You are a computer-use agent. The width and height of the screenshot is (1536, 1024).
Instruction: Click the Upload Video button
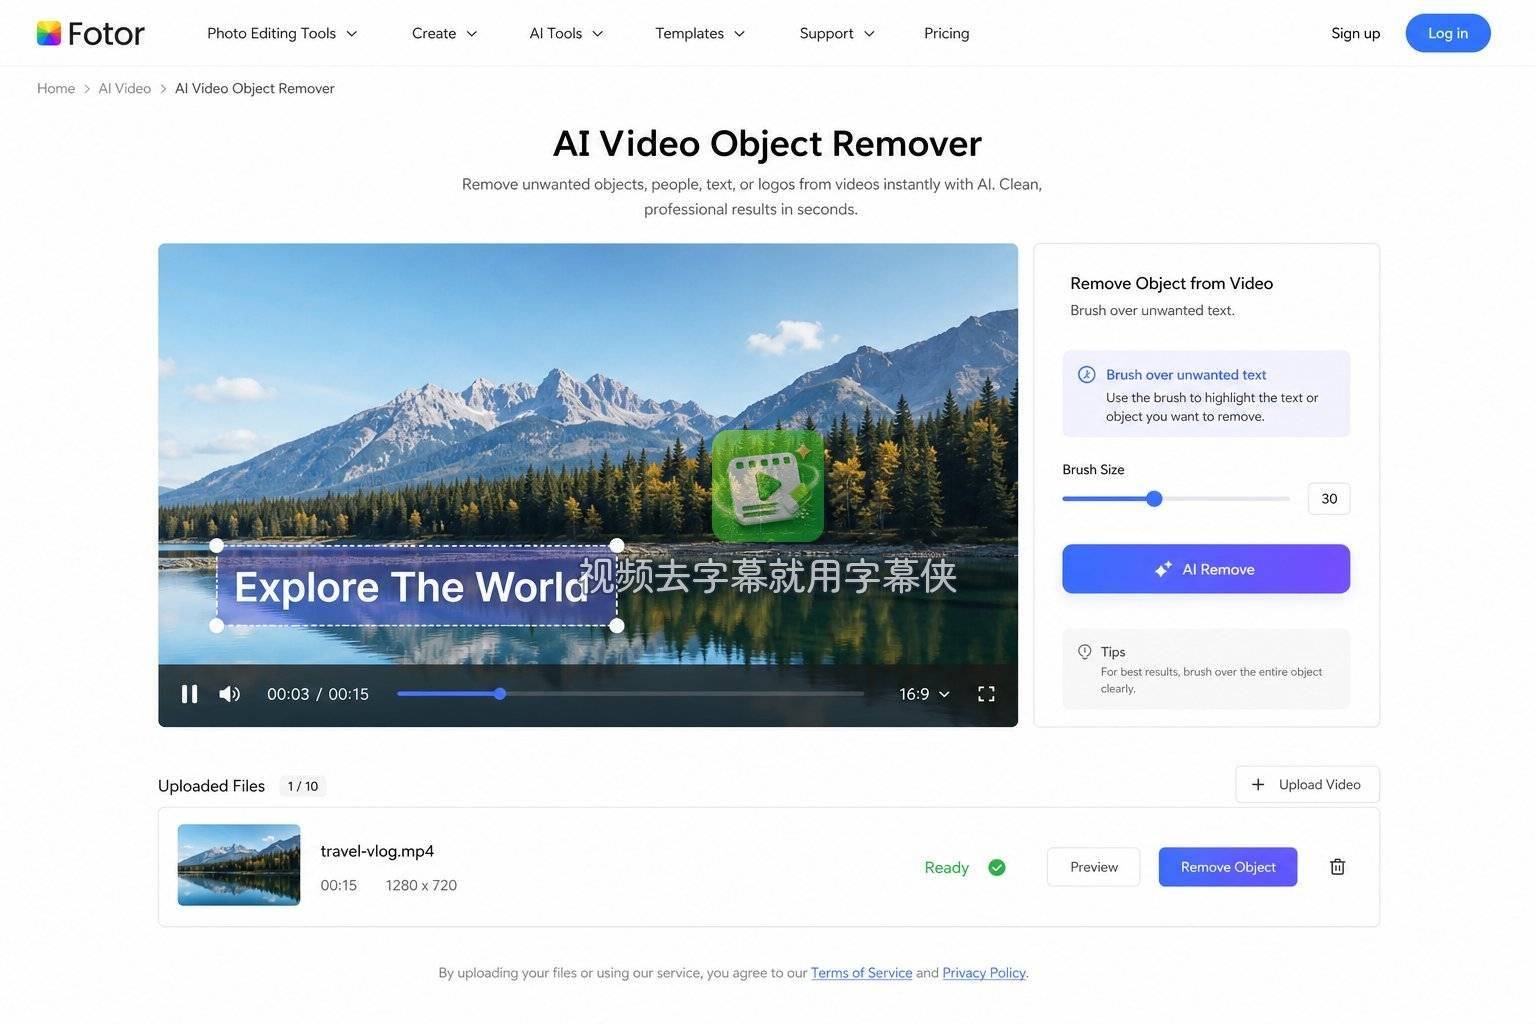[x=1307, y=785]
